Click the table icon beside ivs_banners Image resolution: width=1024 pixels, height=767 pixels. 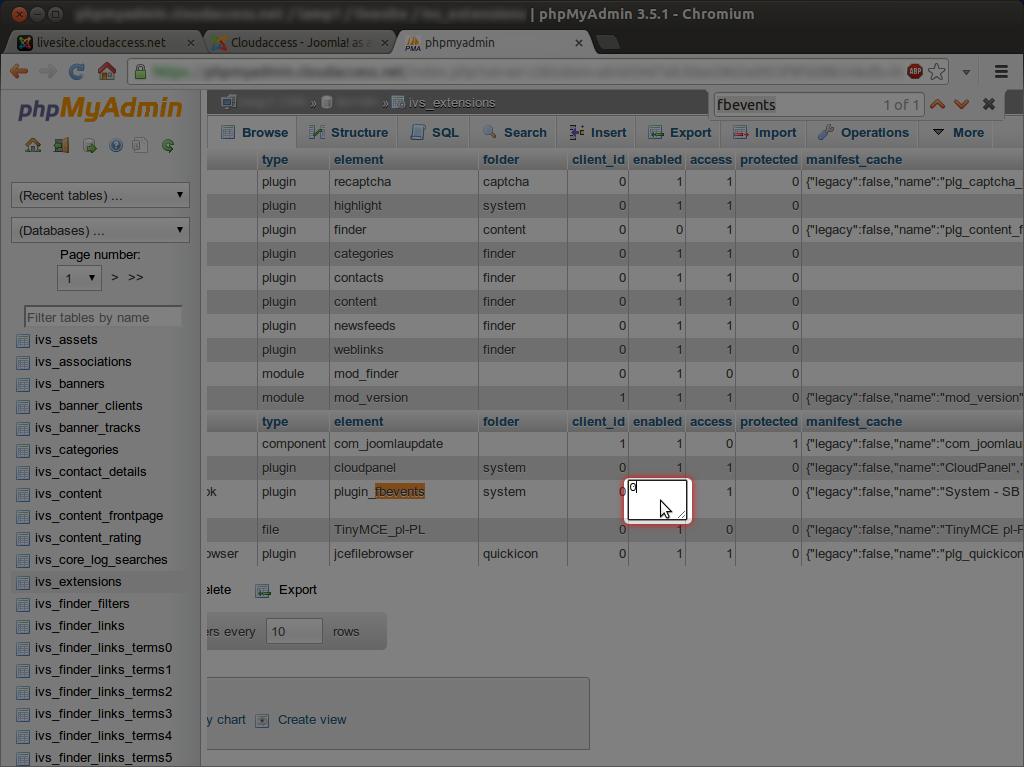tap(23, 384)
